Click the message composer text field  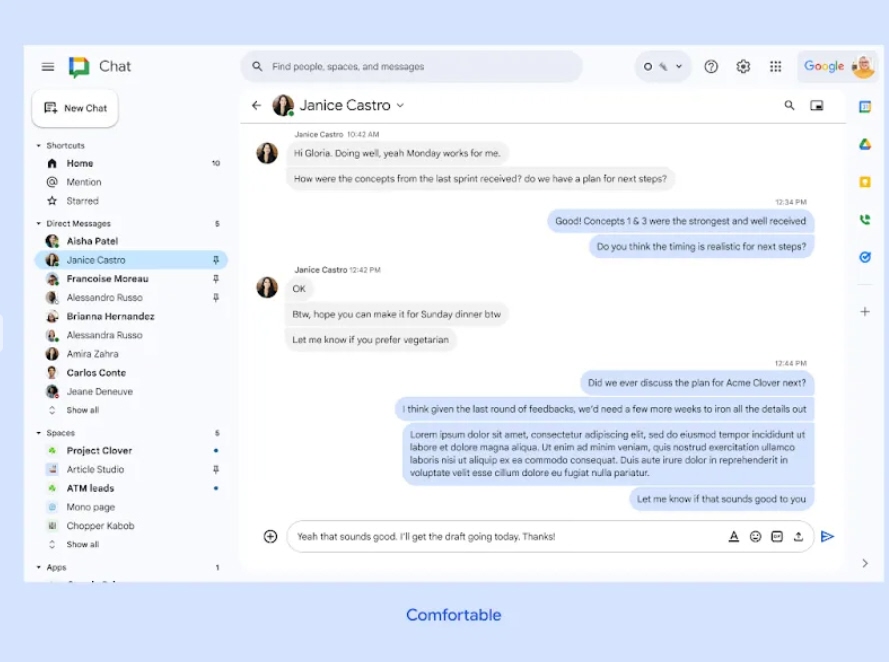pos(505,536)
